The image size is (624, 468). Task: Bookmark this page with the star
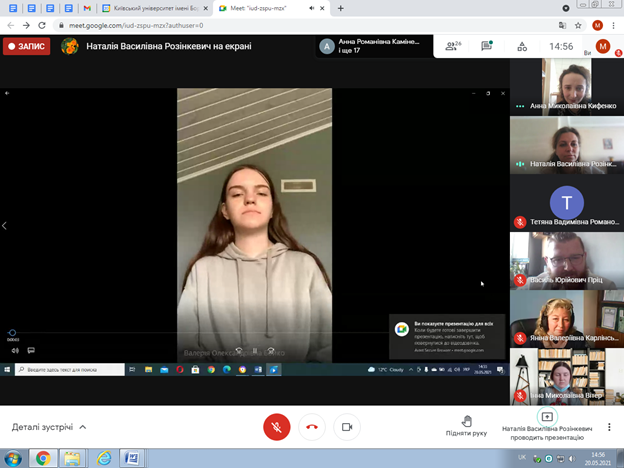tap(578, 25)
